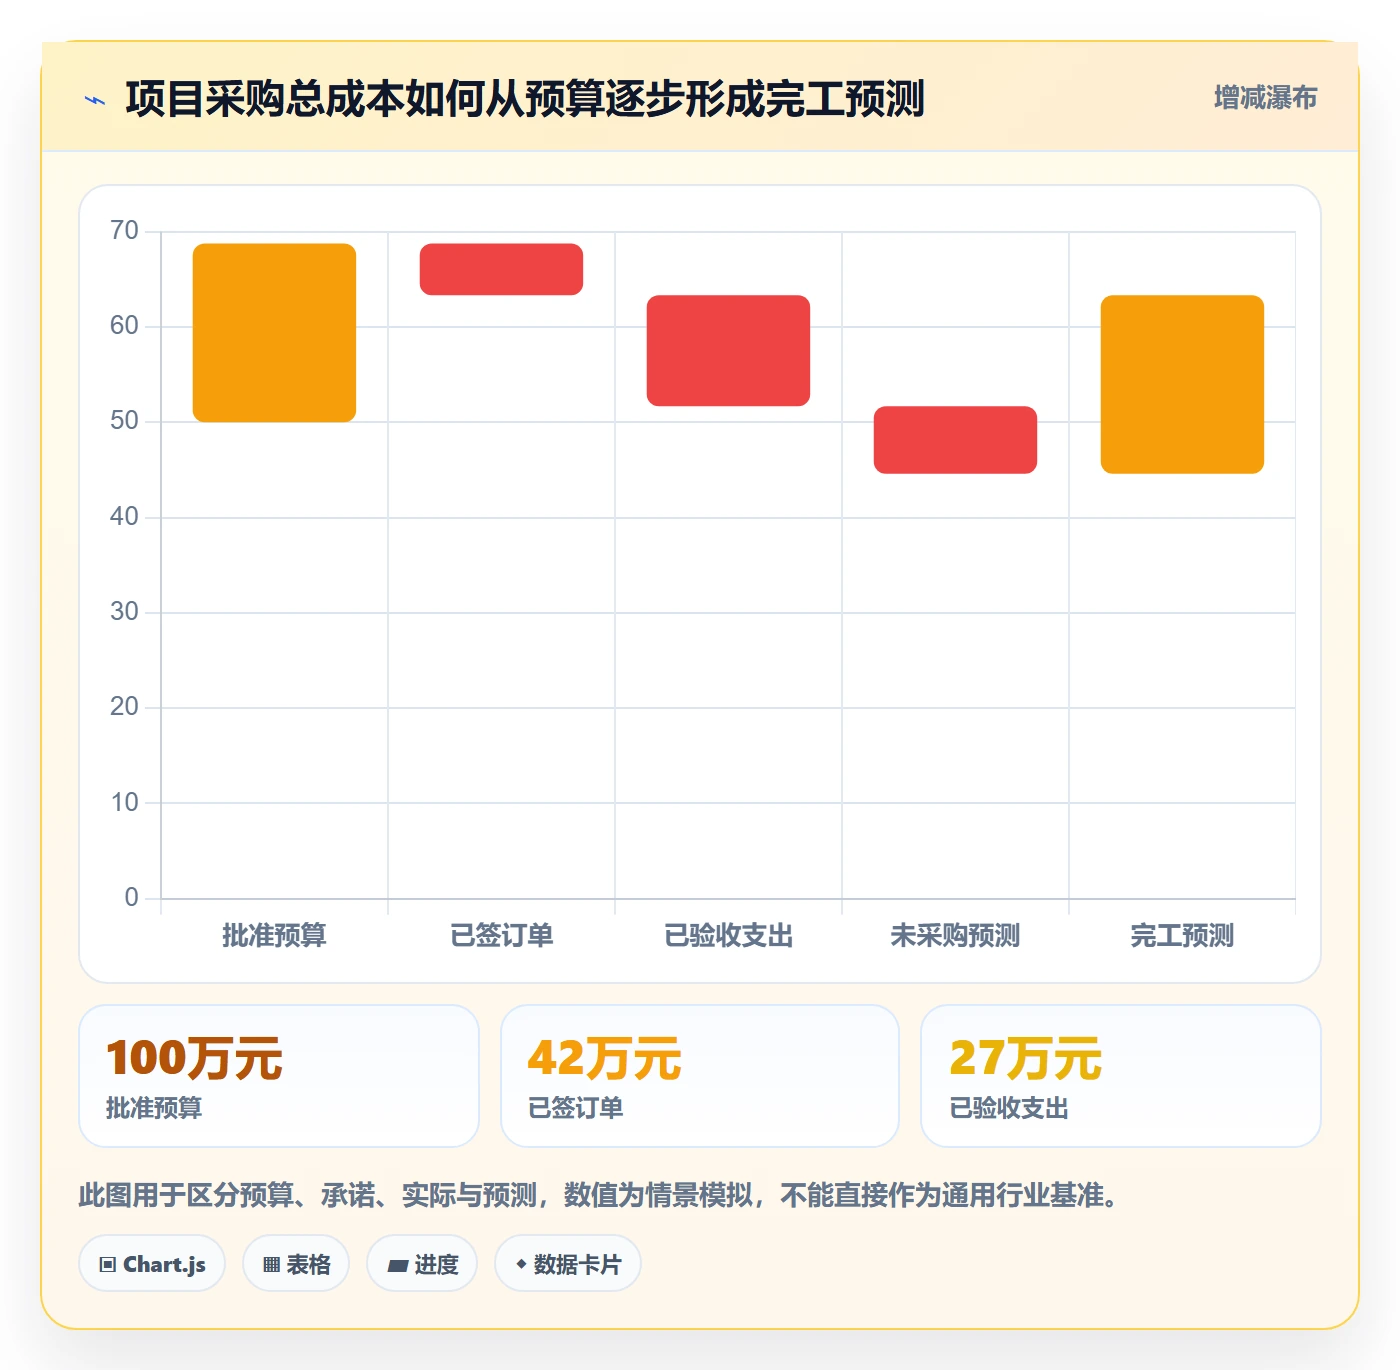The image size is (1400, 1370).
Task: Click the 30 tick on the y-axis
Action: [x=124, y=612]
